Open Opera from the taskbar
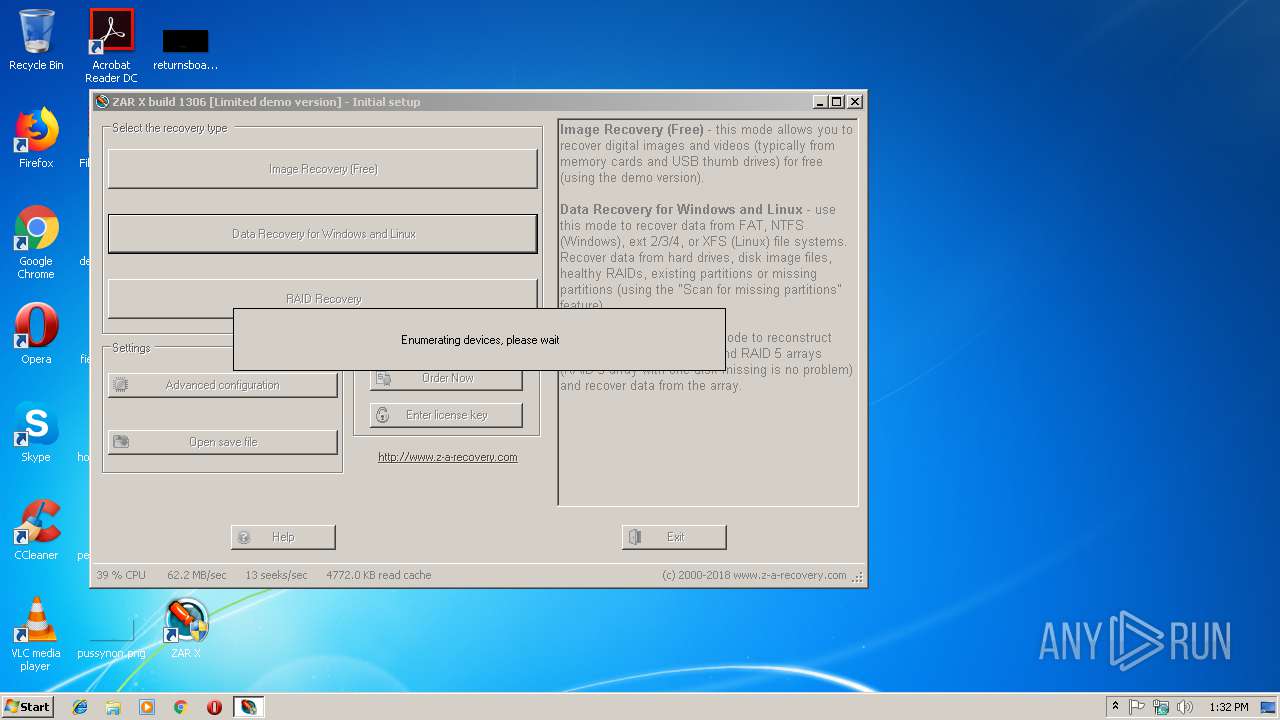1280x720 pixels. click(x=214, y=707)
